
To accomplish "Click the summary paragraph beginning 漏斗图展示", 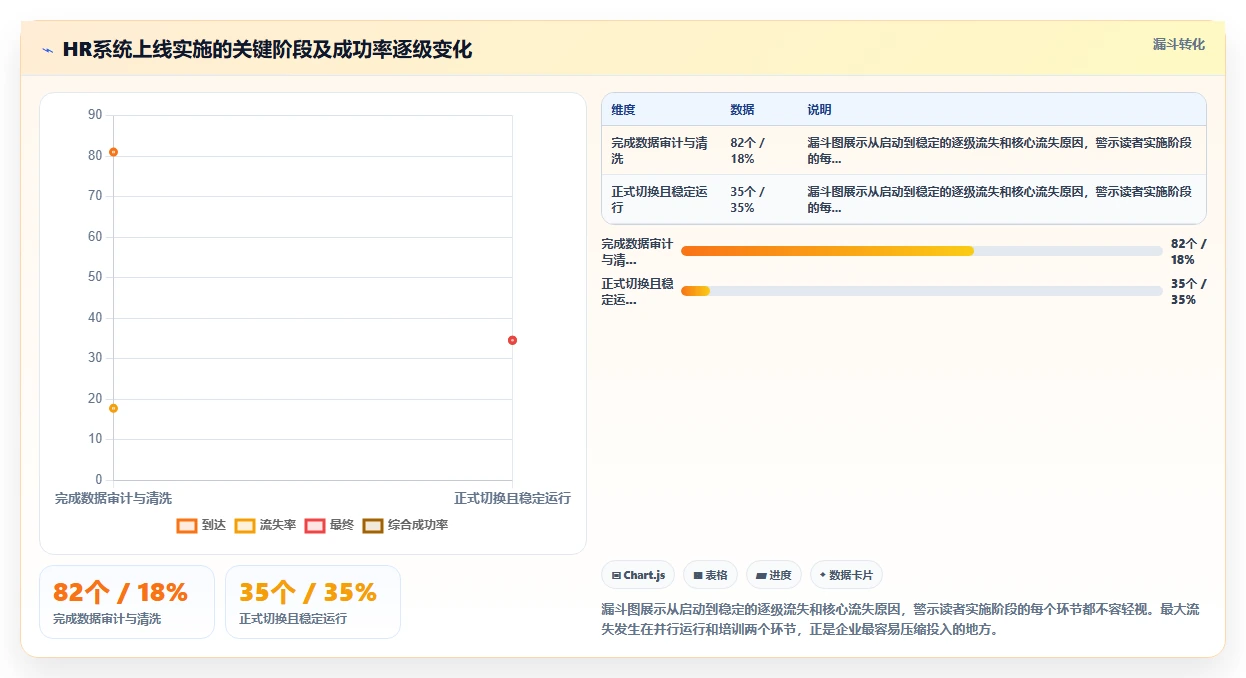I will [x=900, y=619].
